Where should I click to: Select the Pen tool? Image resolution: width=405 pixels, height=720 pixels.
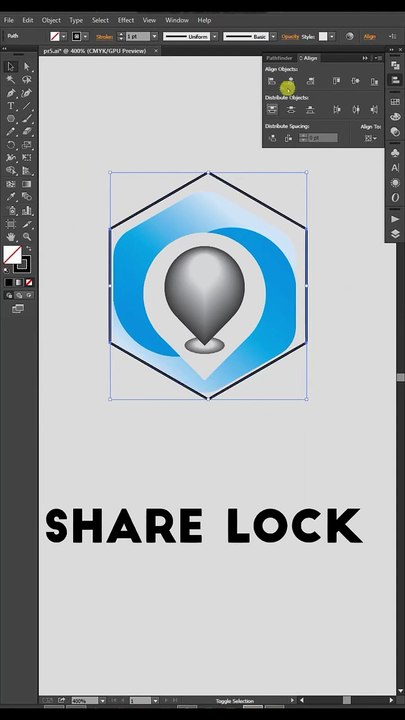tap(11, 93)
